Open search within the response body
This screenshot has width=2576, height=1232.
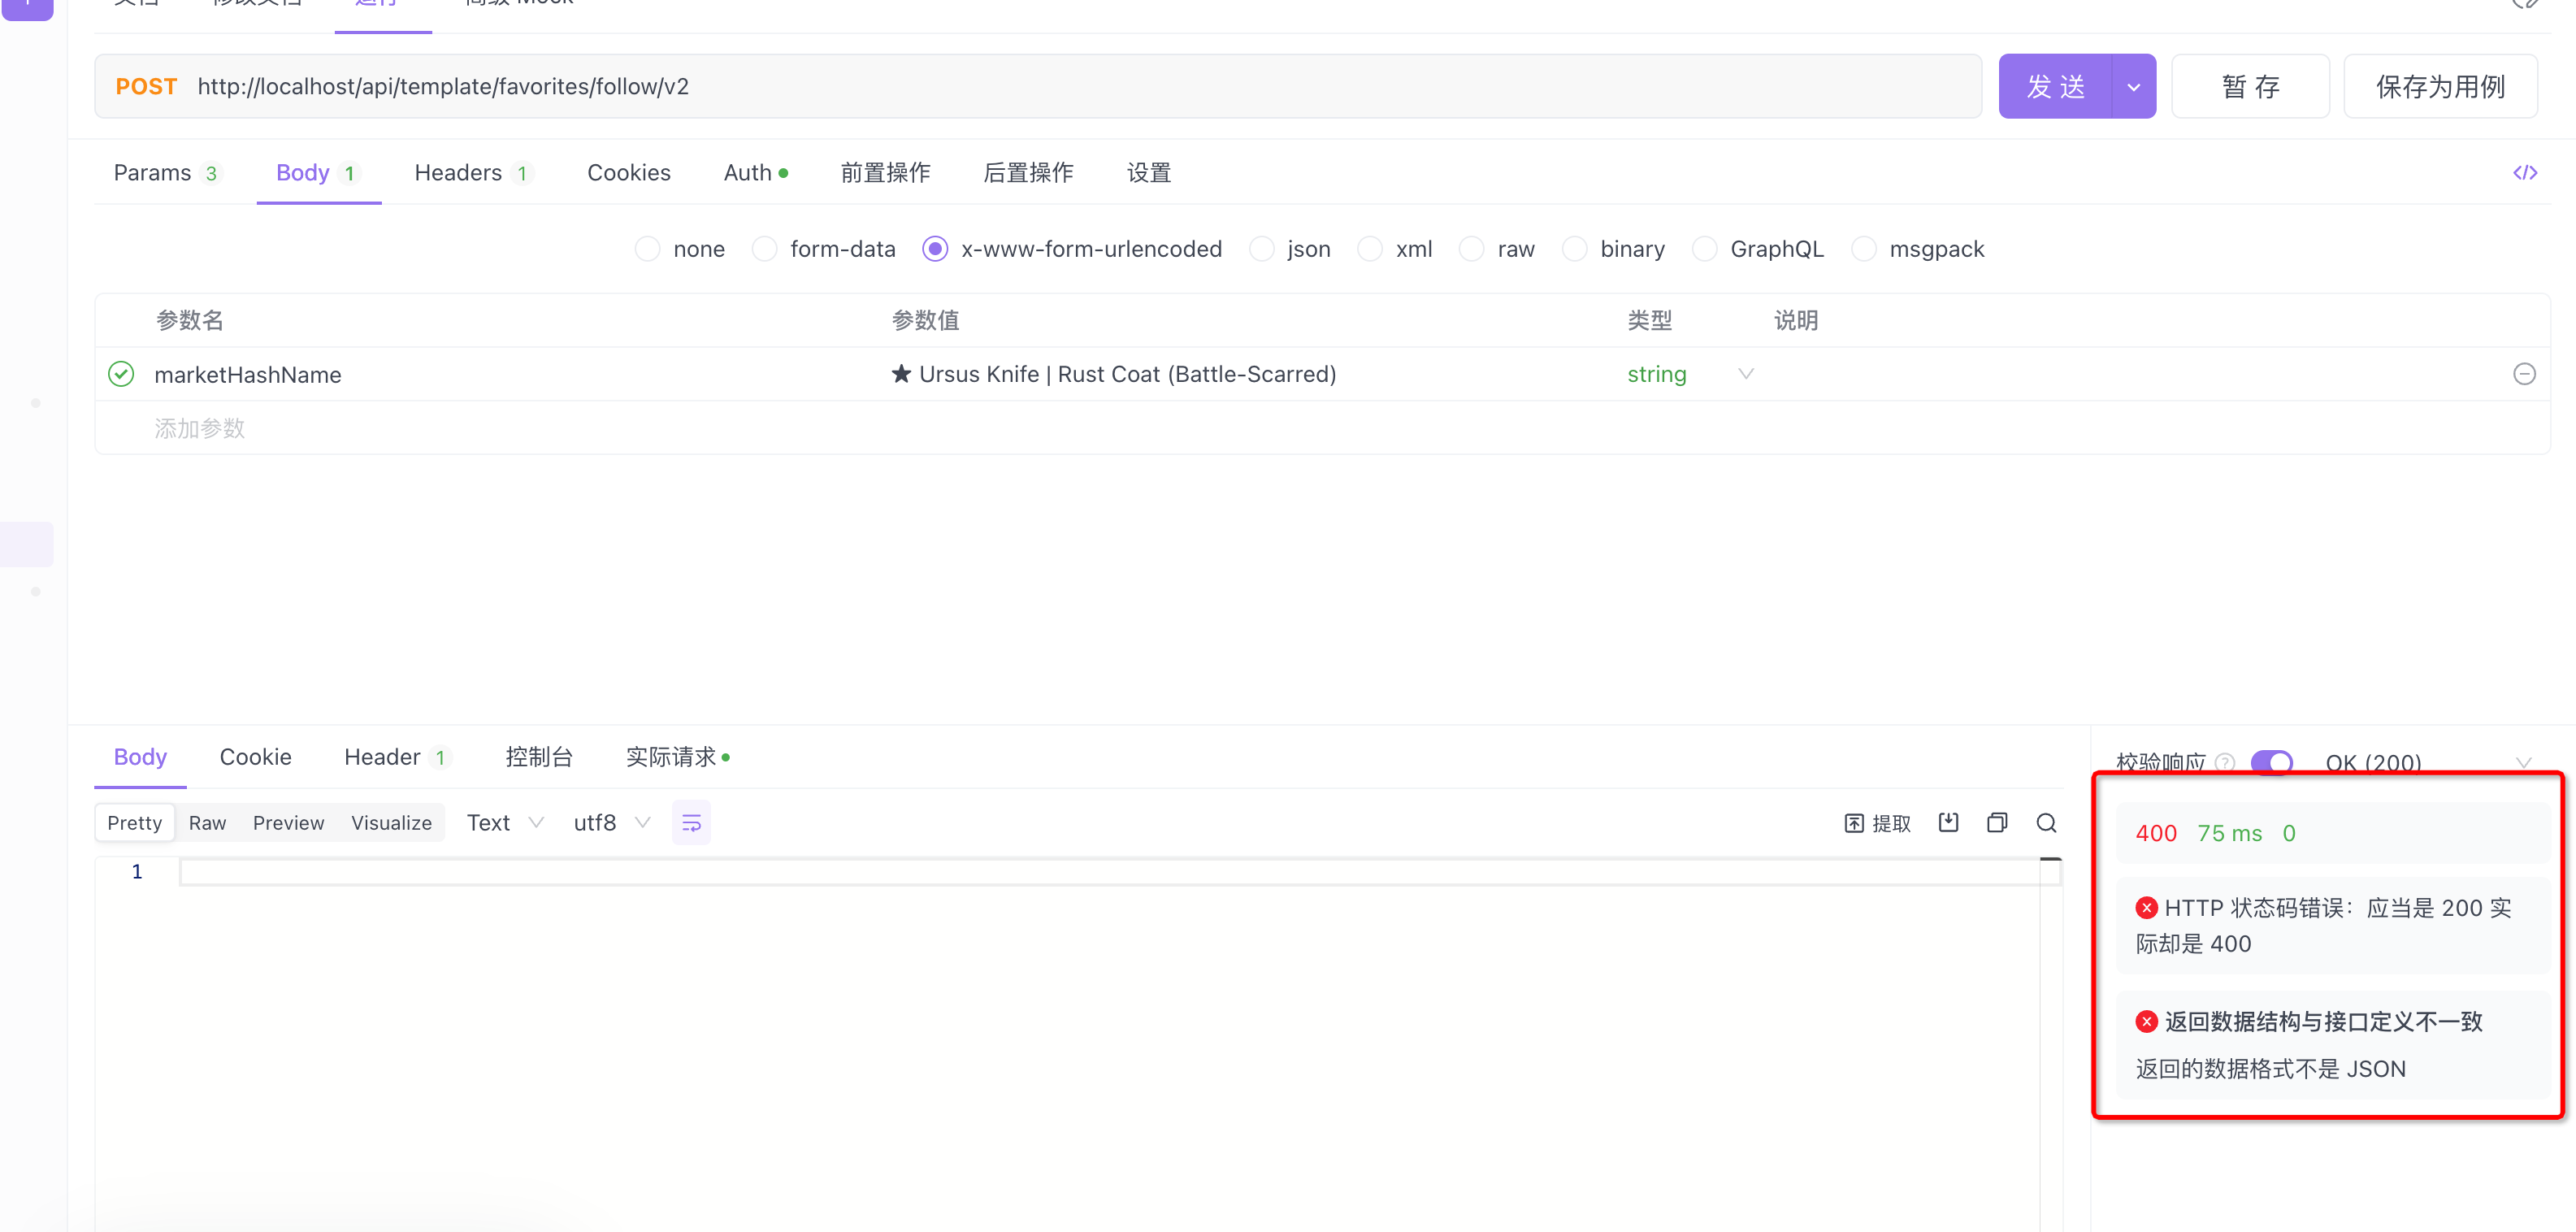[x=2046, y=822]
